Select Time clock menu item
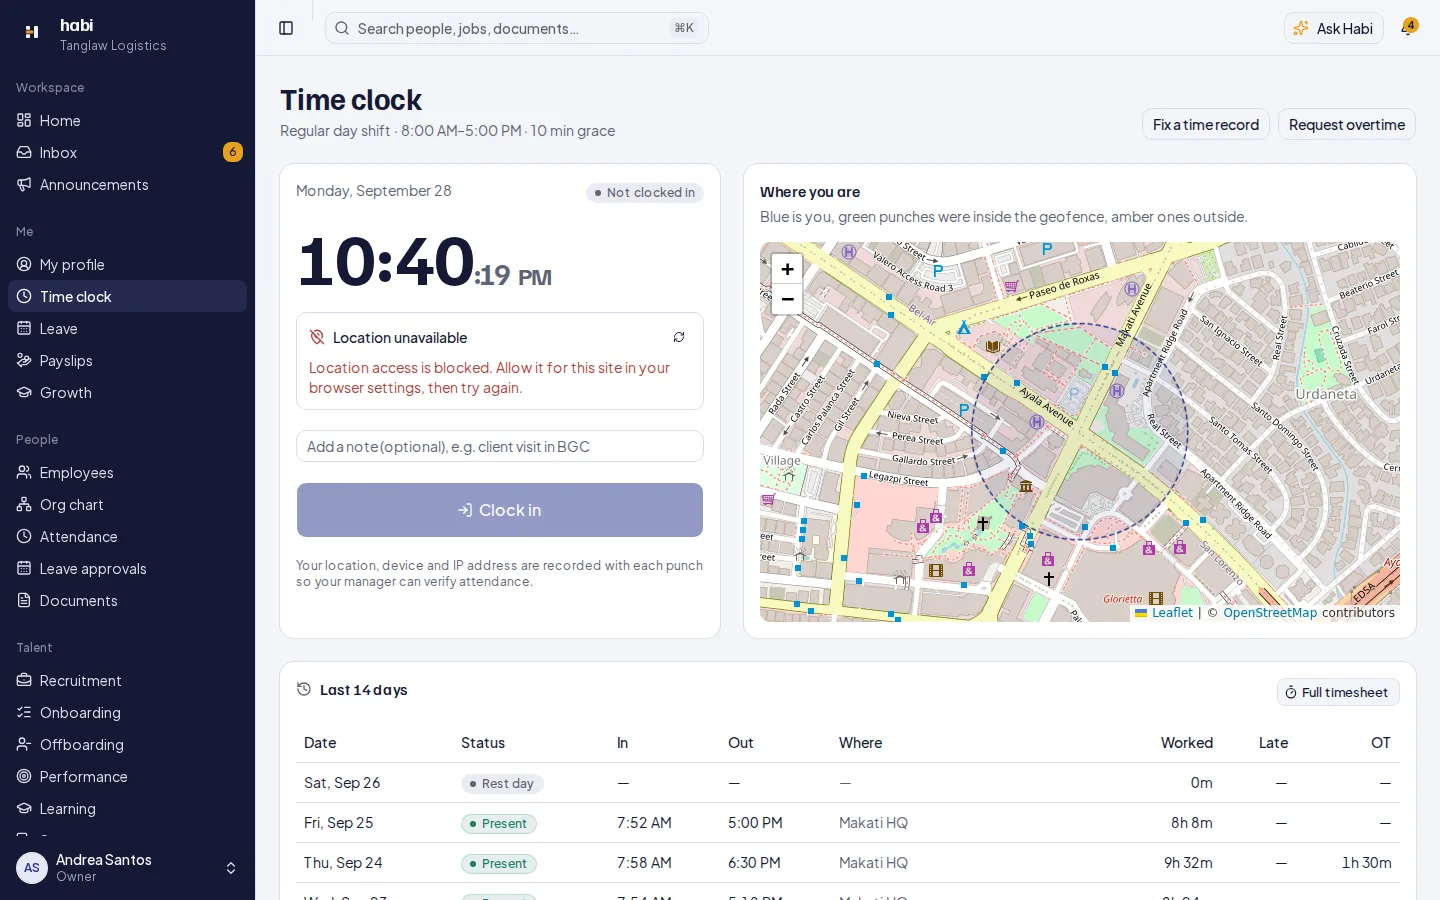Screen dimensions: 1440x900 tap(127, 296)
